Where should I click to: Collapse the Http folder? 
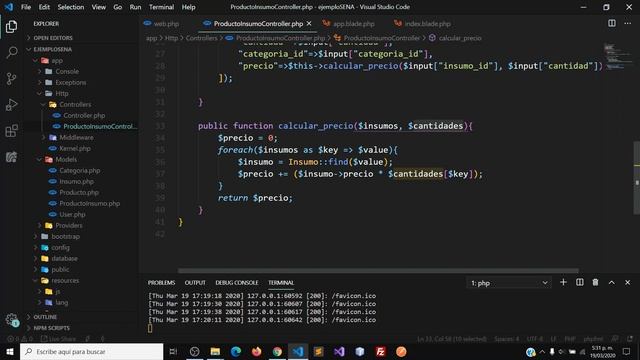[x=81, y=93]
